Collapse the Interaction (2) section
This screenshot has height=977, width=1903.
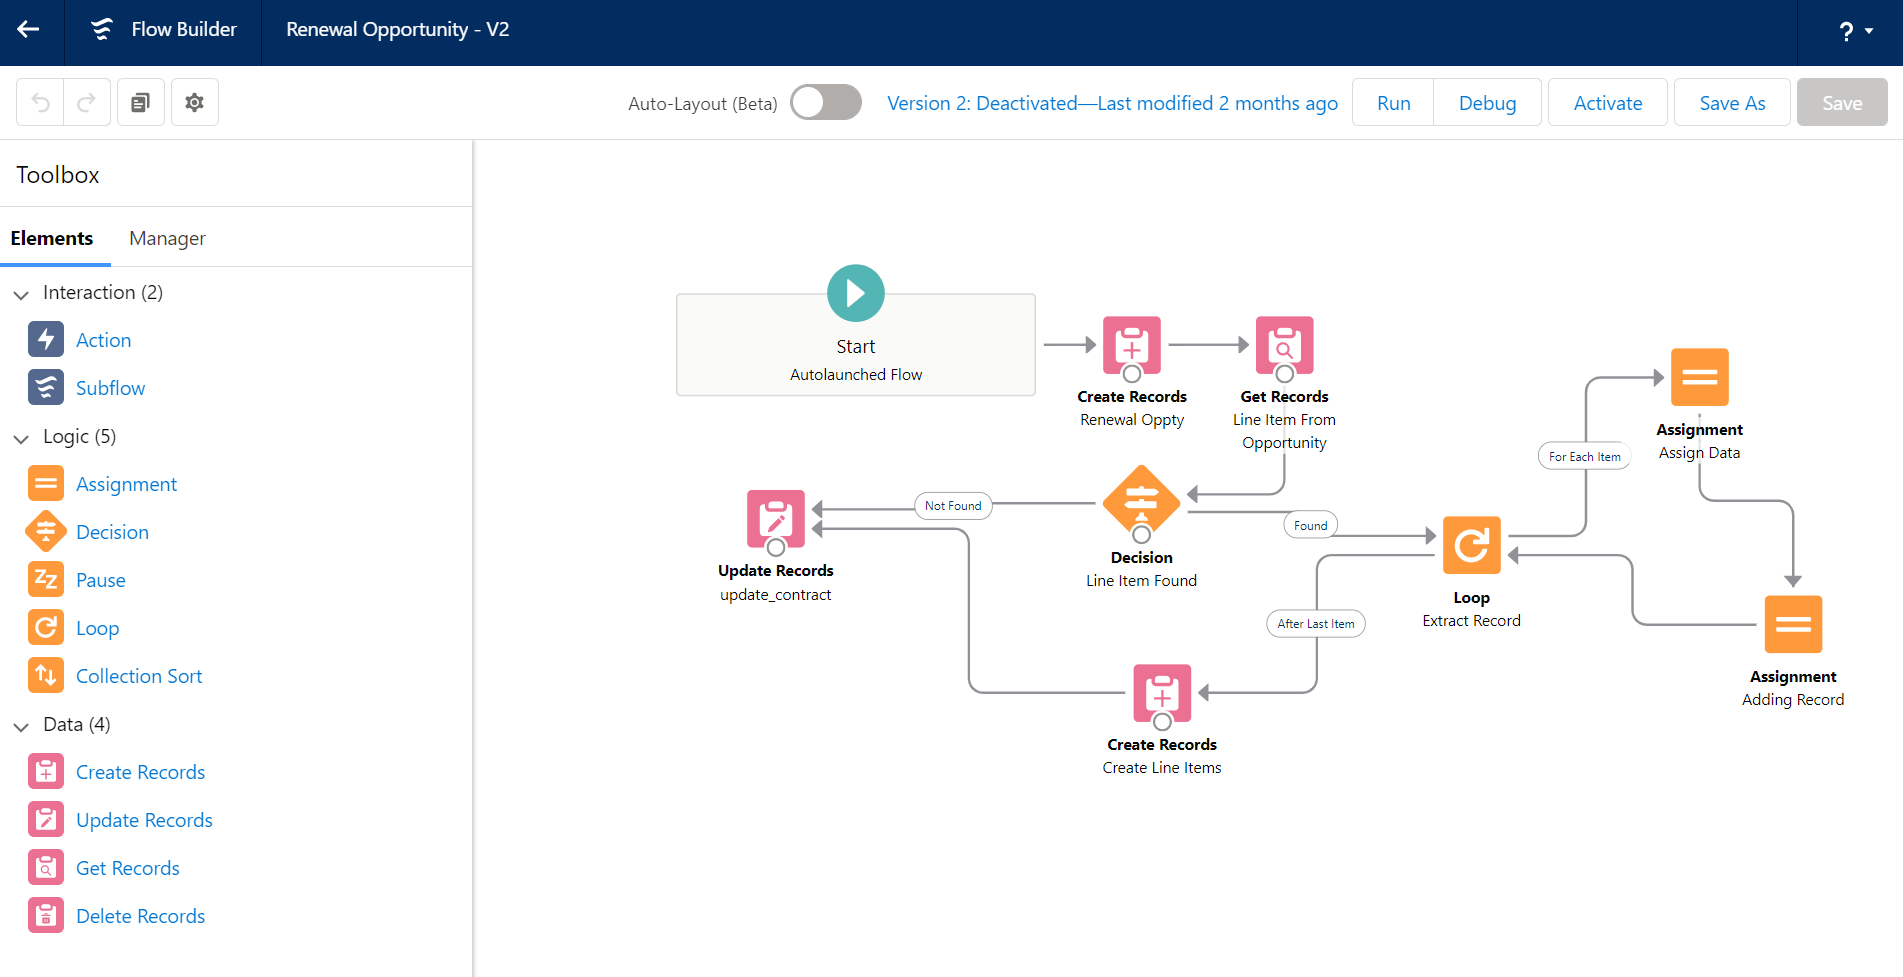(x=21, y=294)
